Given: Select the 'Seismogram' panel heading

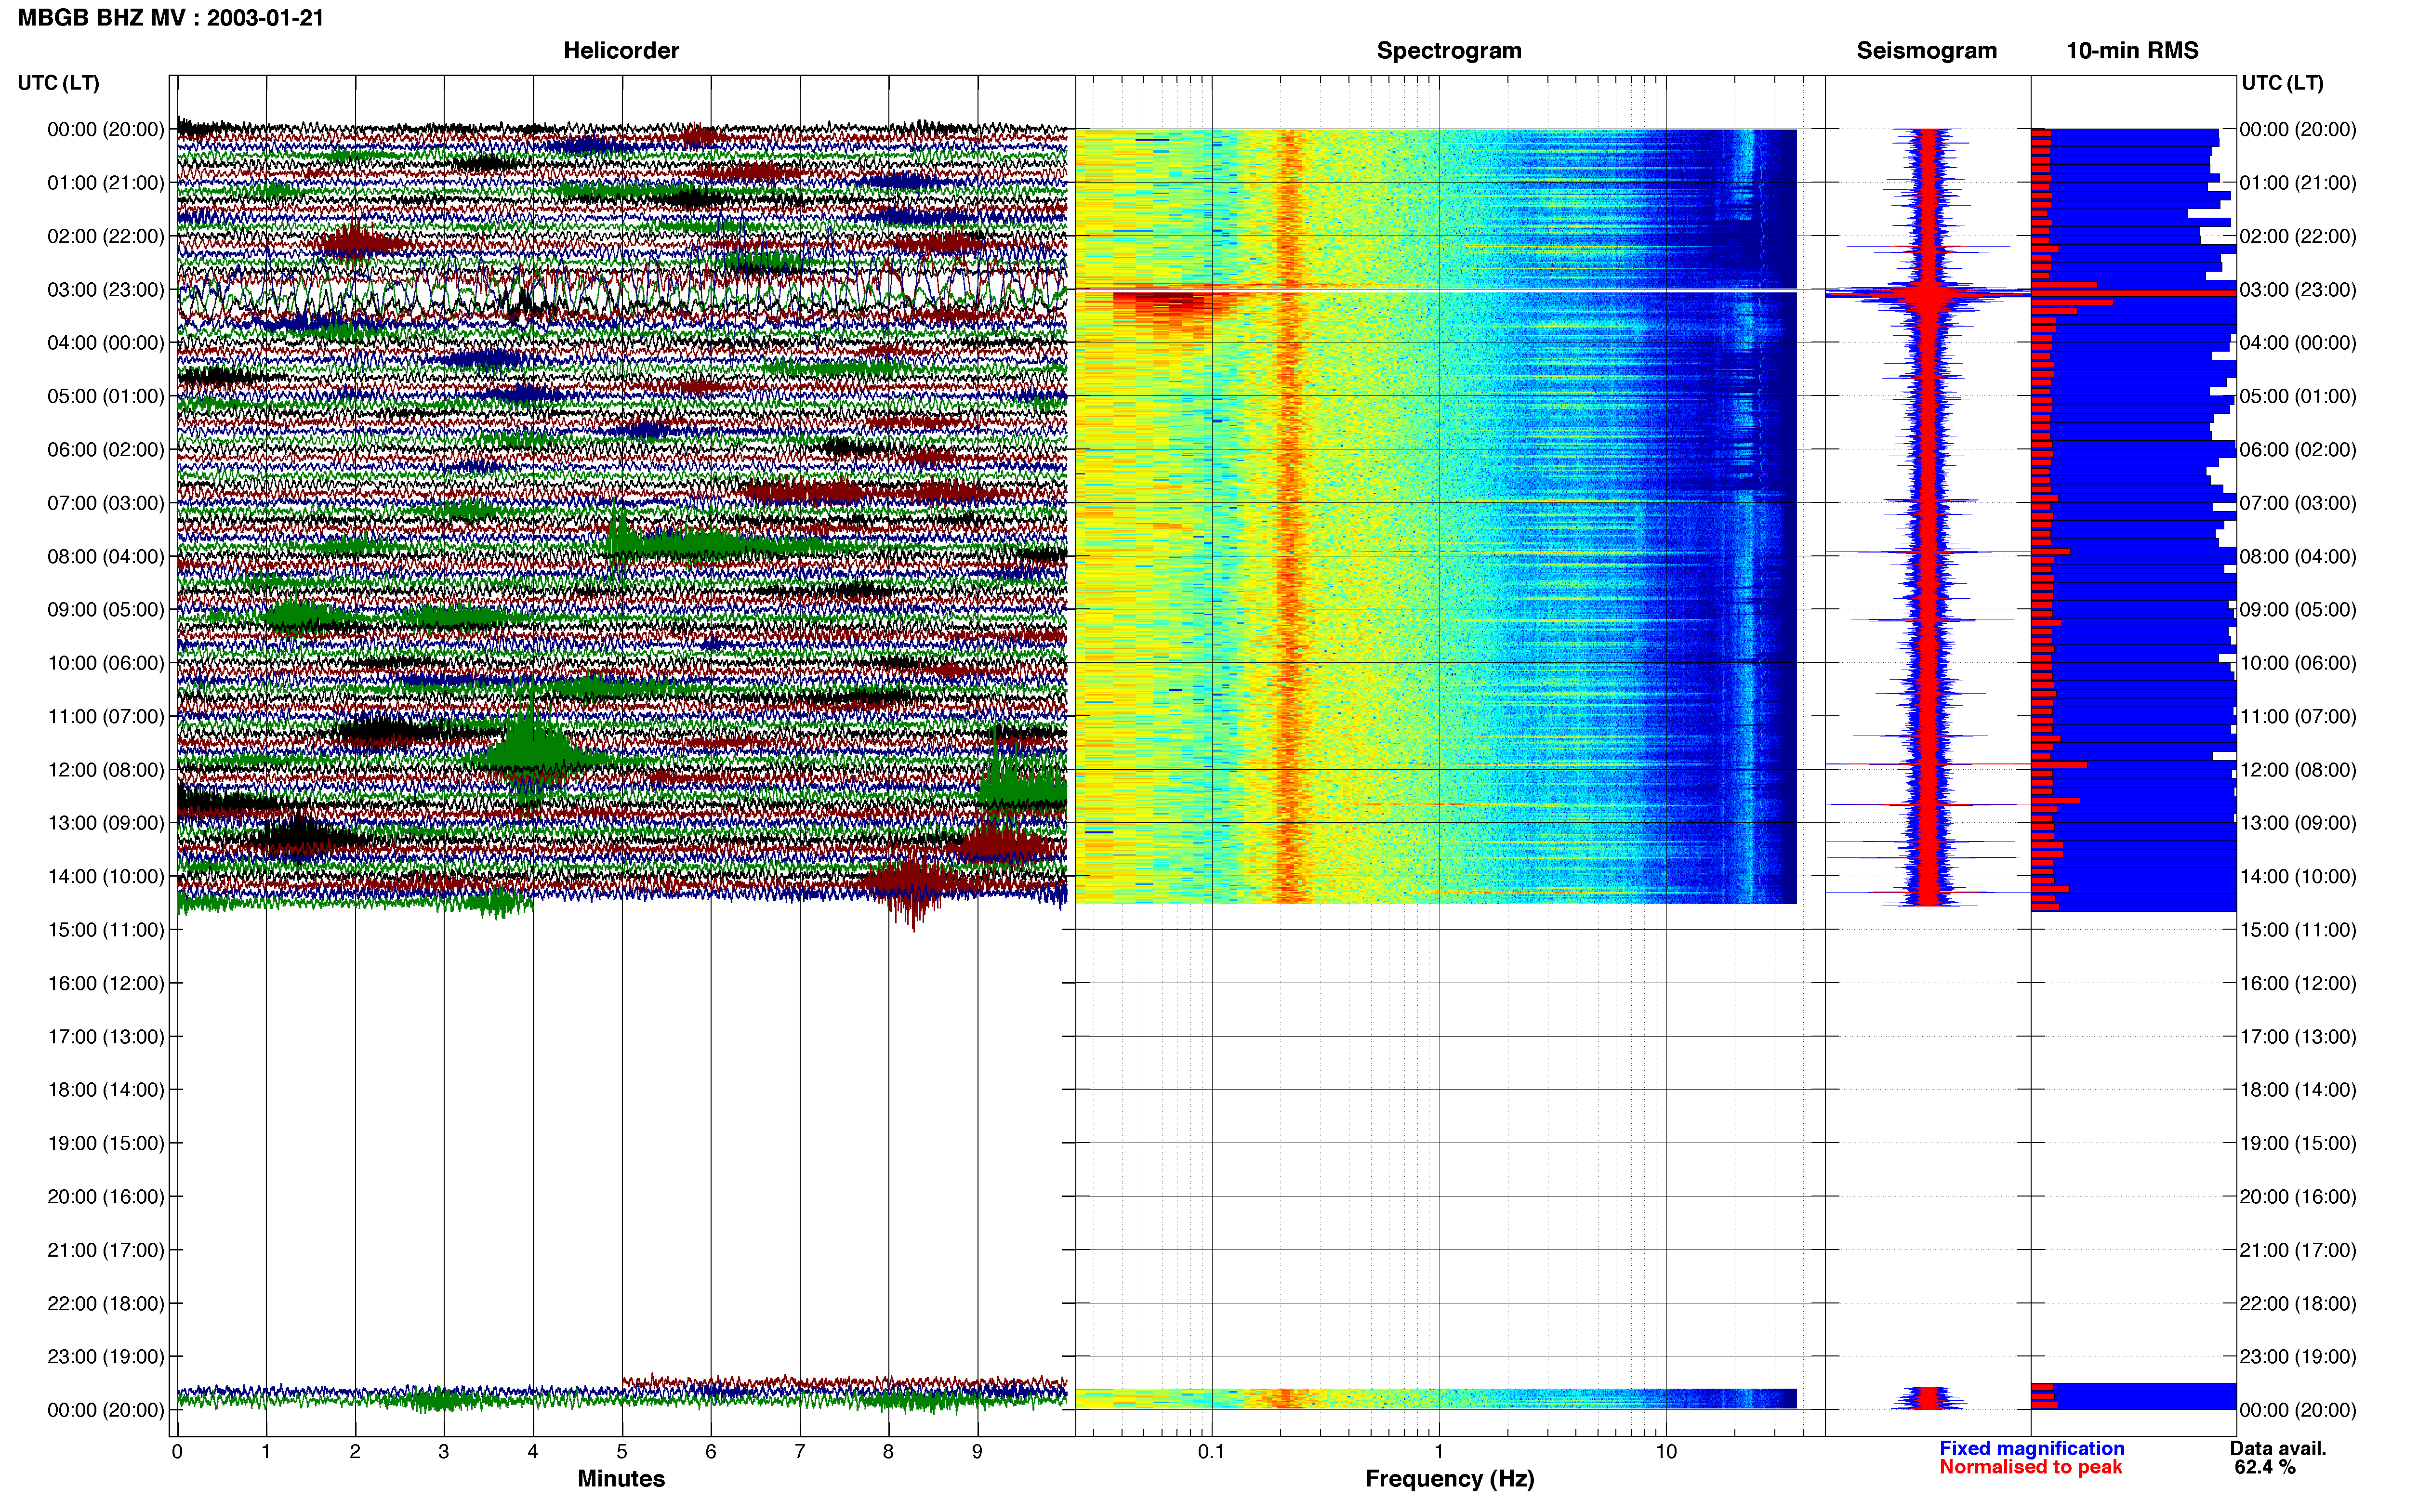Looking at the screenshot, I should [x=1926, y=51].
